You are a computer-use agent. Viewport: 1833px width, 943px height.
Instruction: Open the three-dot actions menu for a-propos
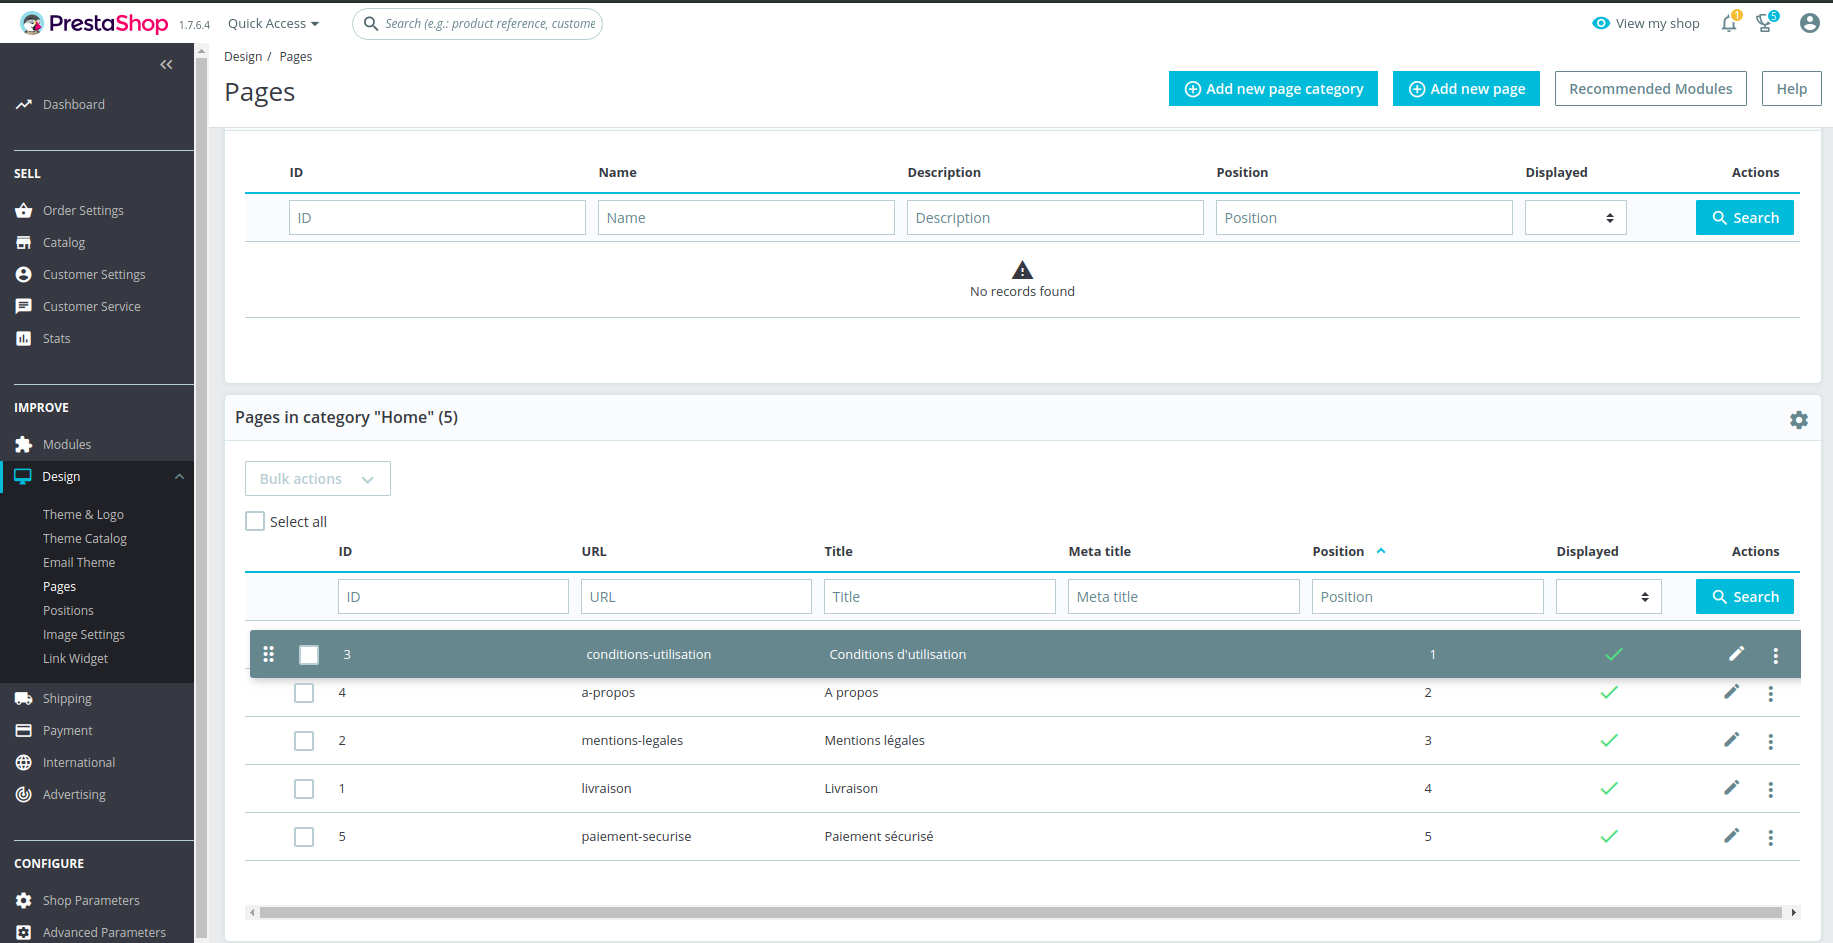point(1771,693)
